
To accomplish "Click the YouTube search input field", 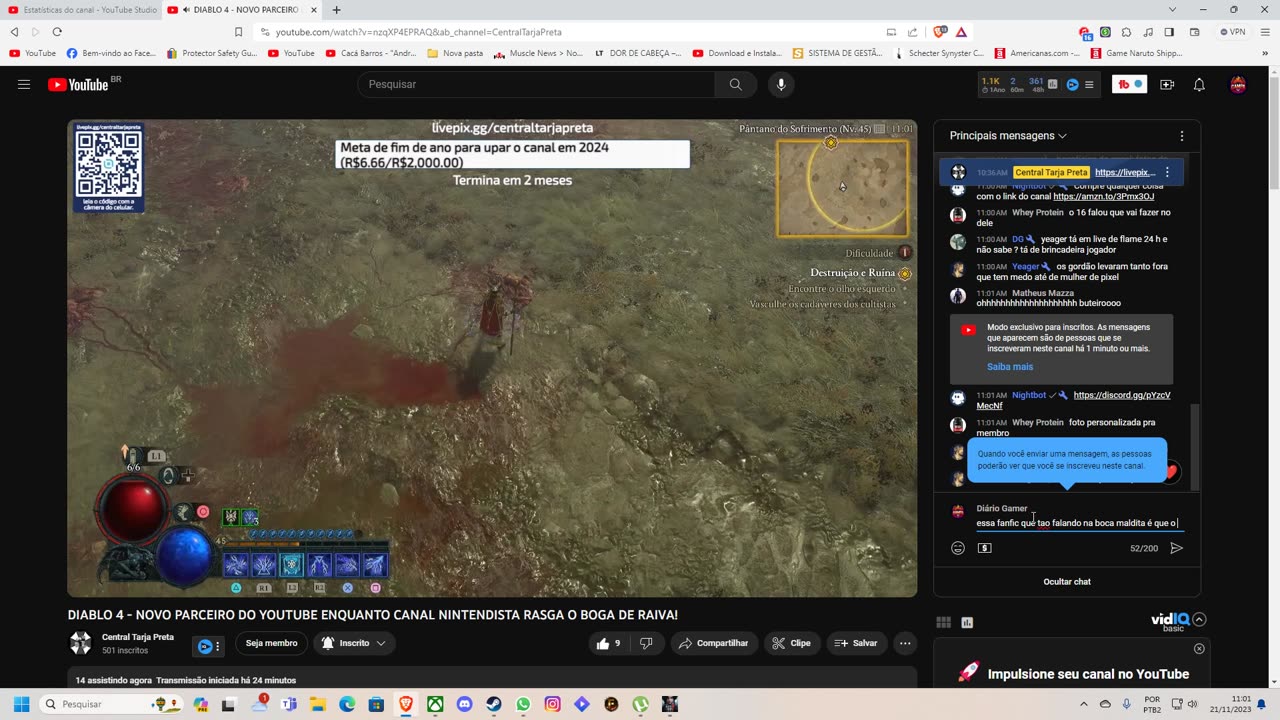I will tap(536, 84).
